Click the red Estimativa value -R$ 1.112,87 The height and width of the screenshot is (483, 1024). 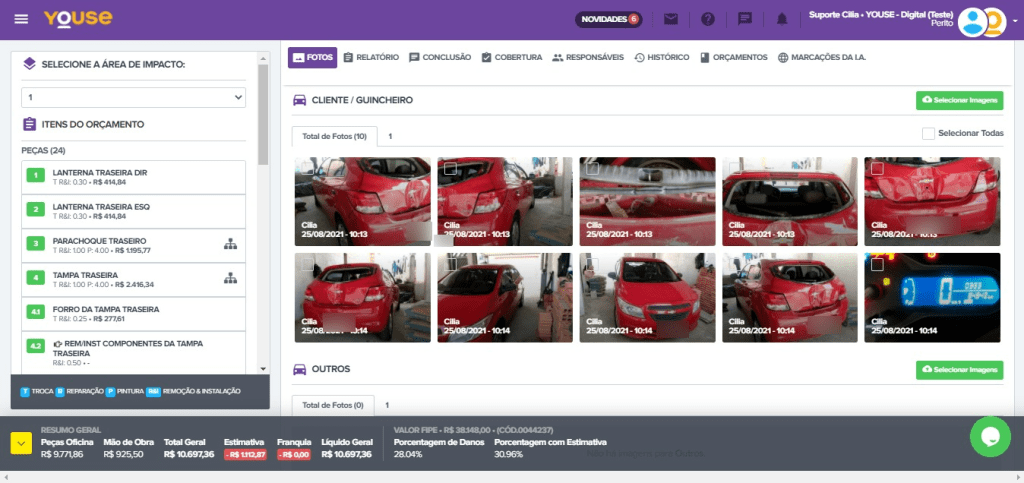tap(245, 454)
